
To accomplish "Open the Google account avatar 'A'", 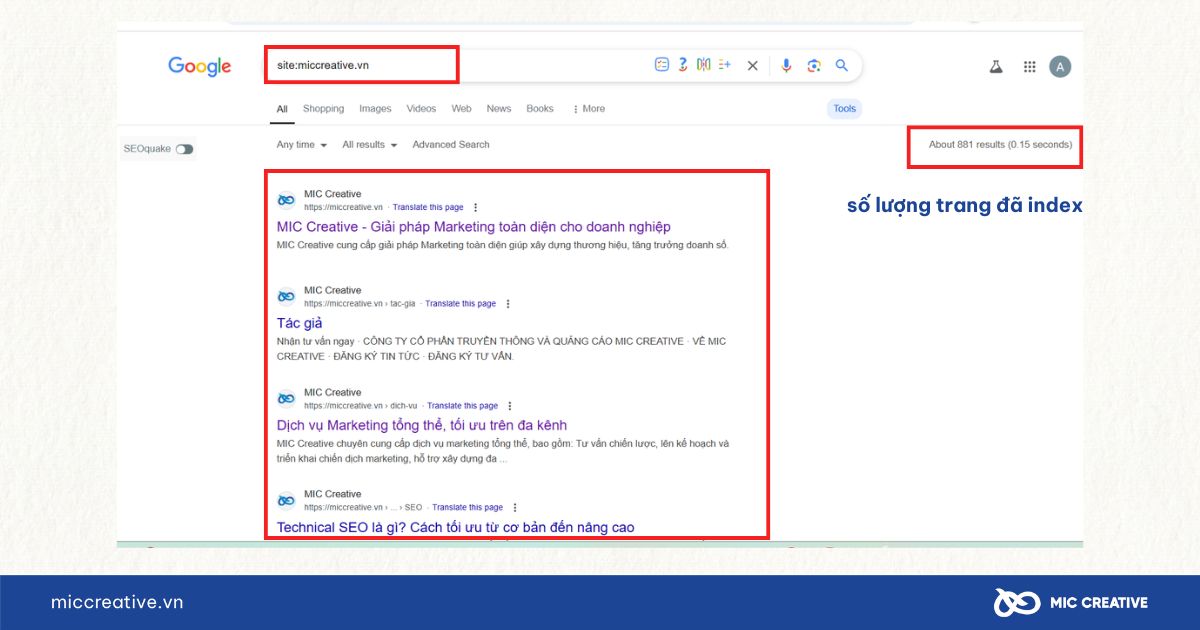I will [x=1060, y=67].
